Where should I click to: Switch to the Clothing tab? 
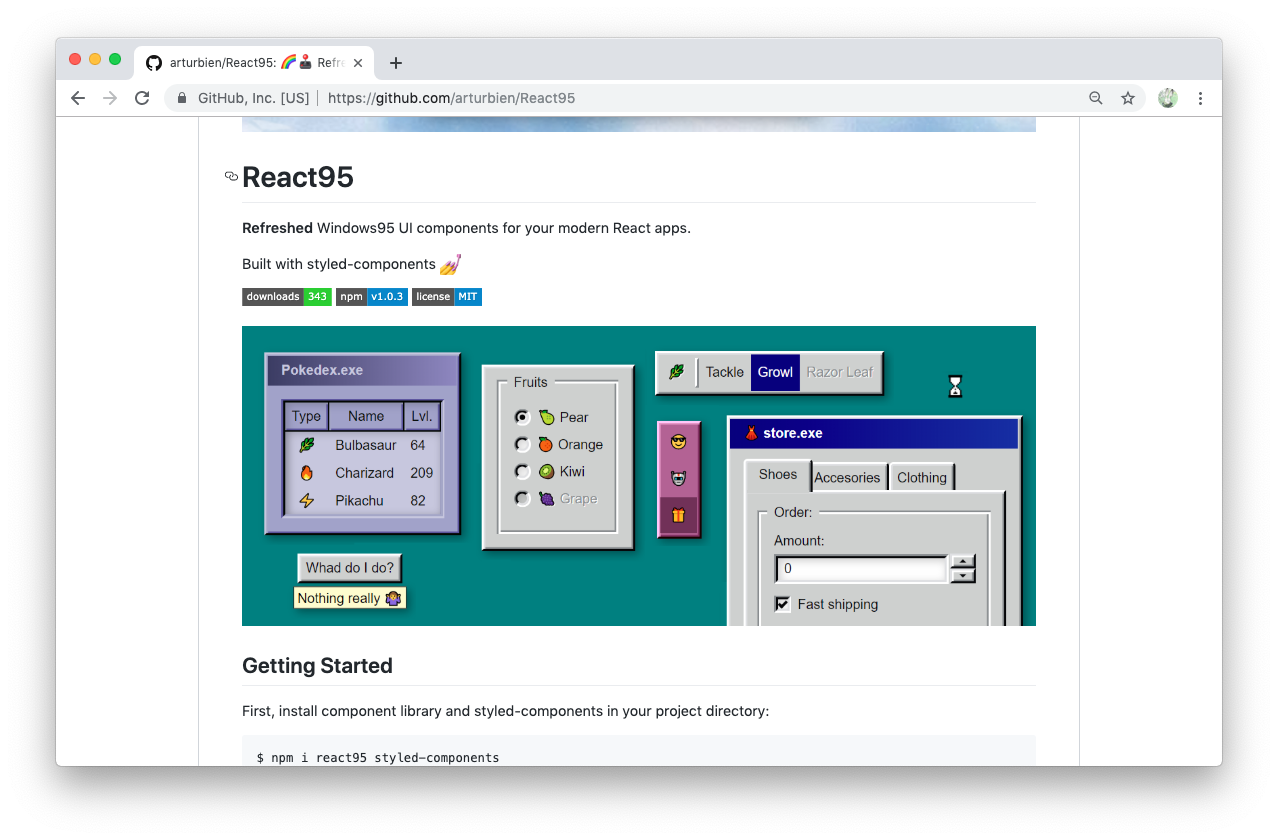tap(921, 477)
